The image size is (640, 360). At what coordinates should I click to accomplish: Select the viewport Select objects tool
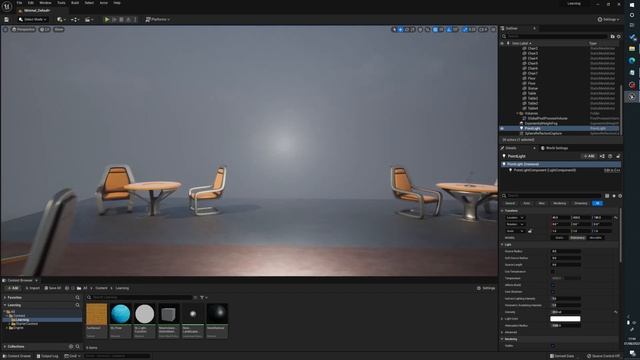click(x=394, y=29)
